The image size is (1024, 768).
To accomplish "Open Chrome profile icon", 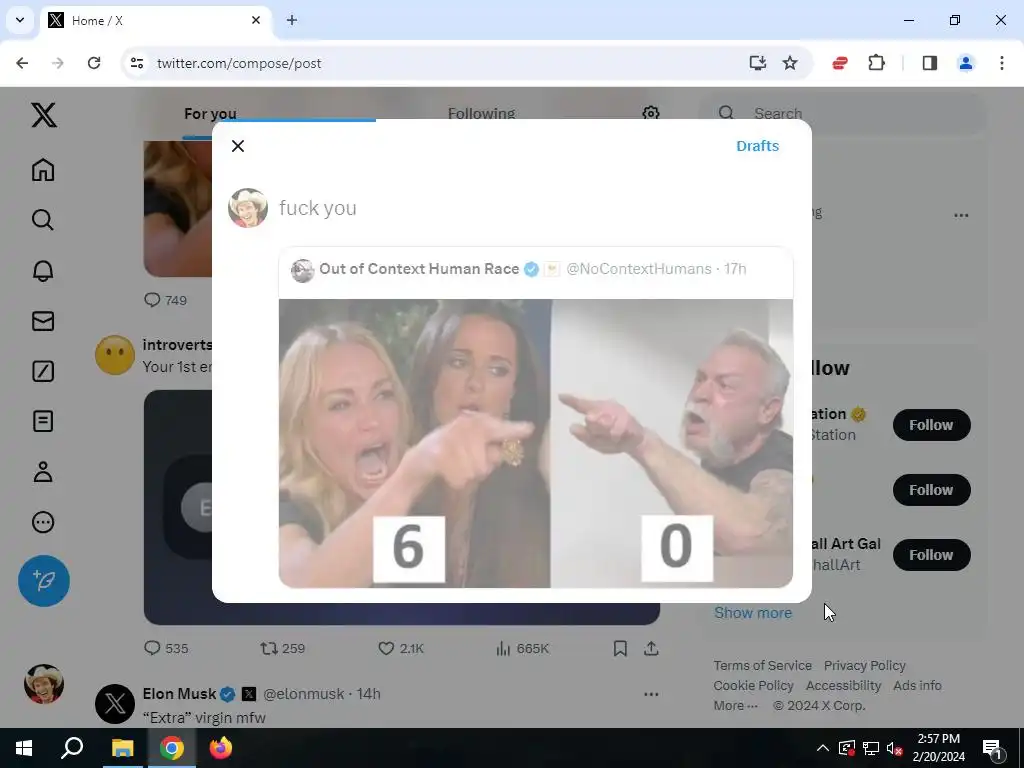I will coord(966,63).
